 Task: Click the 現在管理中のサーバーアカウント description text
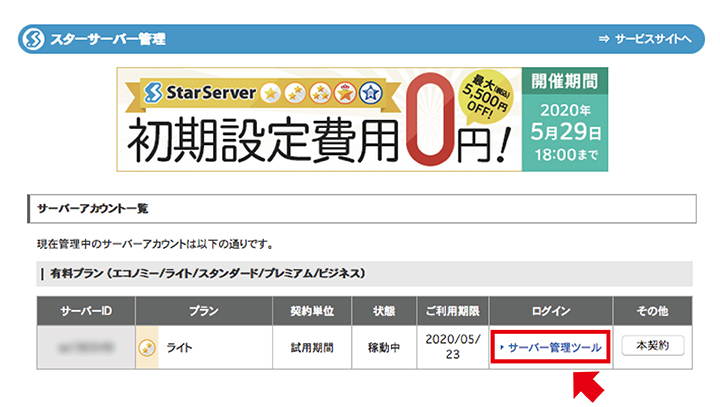point(155,244)
